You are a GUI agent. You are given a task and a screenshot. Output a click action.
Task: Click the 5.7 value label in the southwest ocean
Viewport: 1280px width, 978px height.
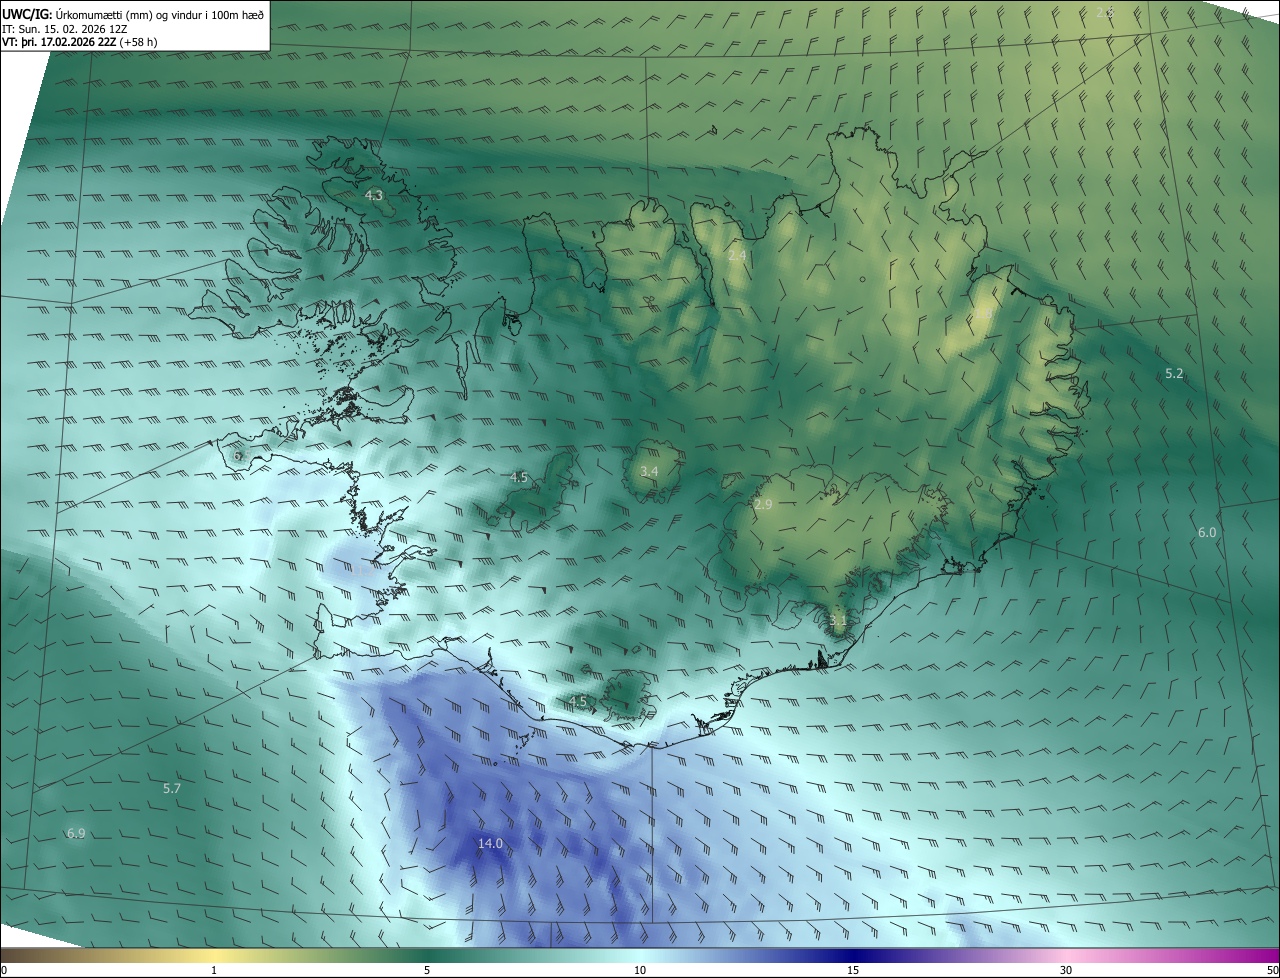[172, 789]
